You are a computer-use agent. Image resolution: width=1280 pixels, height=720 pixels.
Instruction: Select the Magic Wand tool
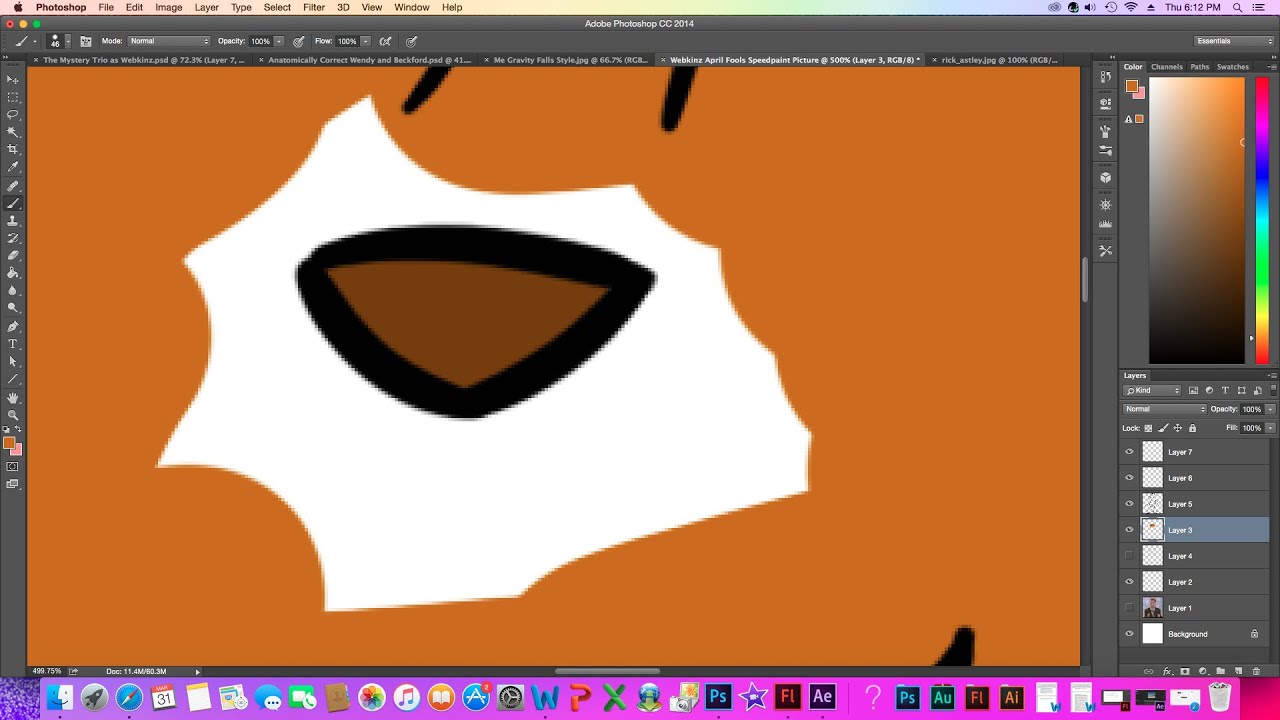tap(13, 132)
